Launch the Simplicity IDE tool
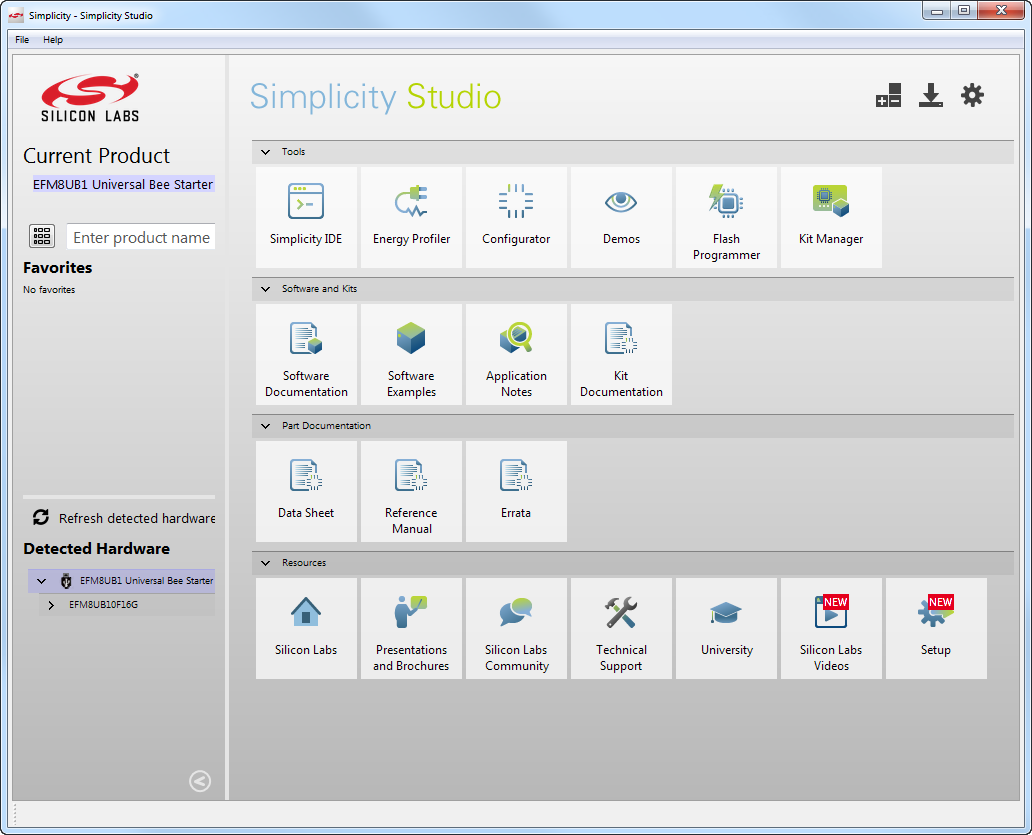Screen dimensions: 1032x835 pos(306,216)
